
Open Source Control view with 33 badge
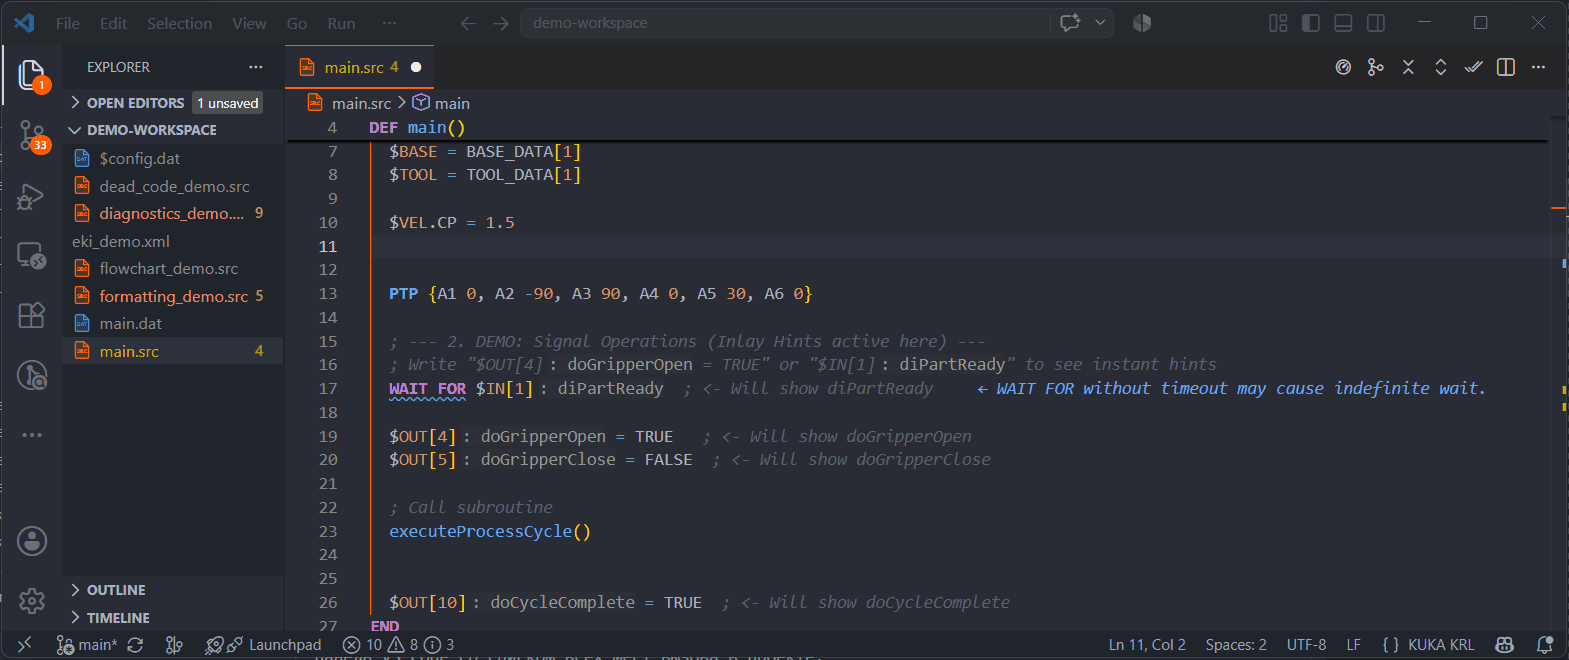pyautogui.click(x=32, y=136)
